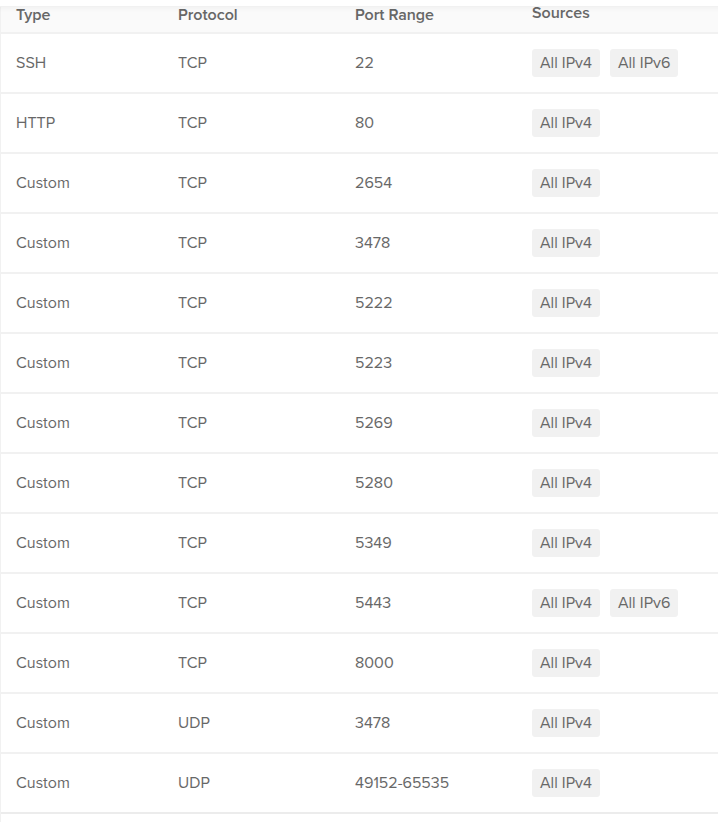Select port 5280 cell
This screenshot has width=718, height=822.
tap(374, 483)
